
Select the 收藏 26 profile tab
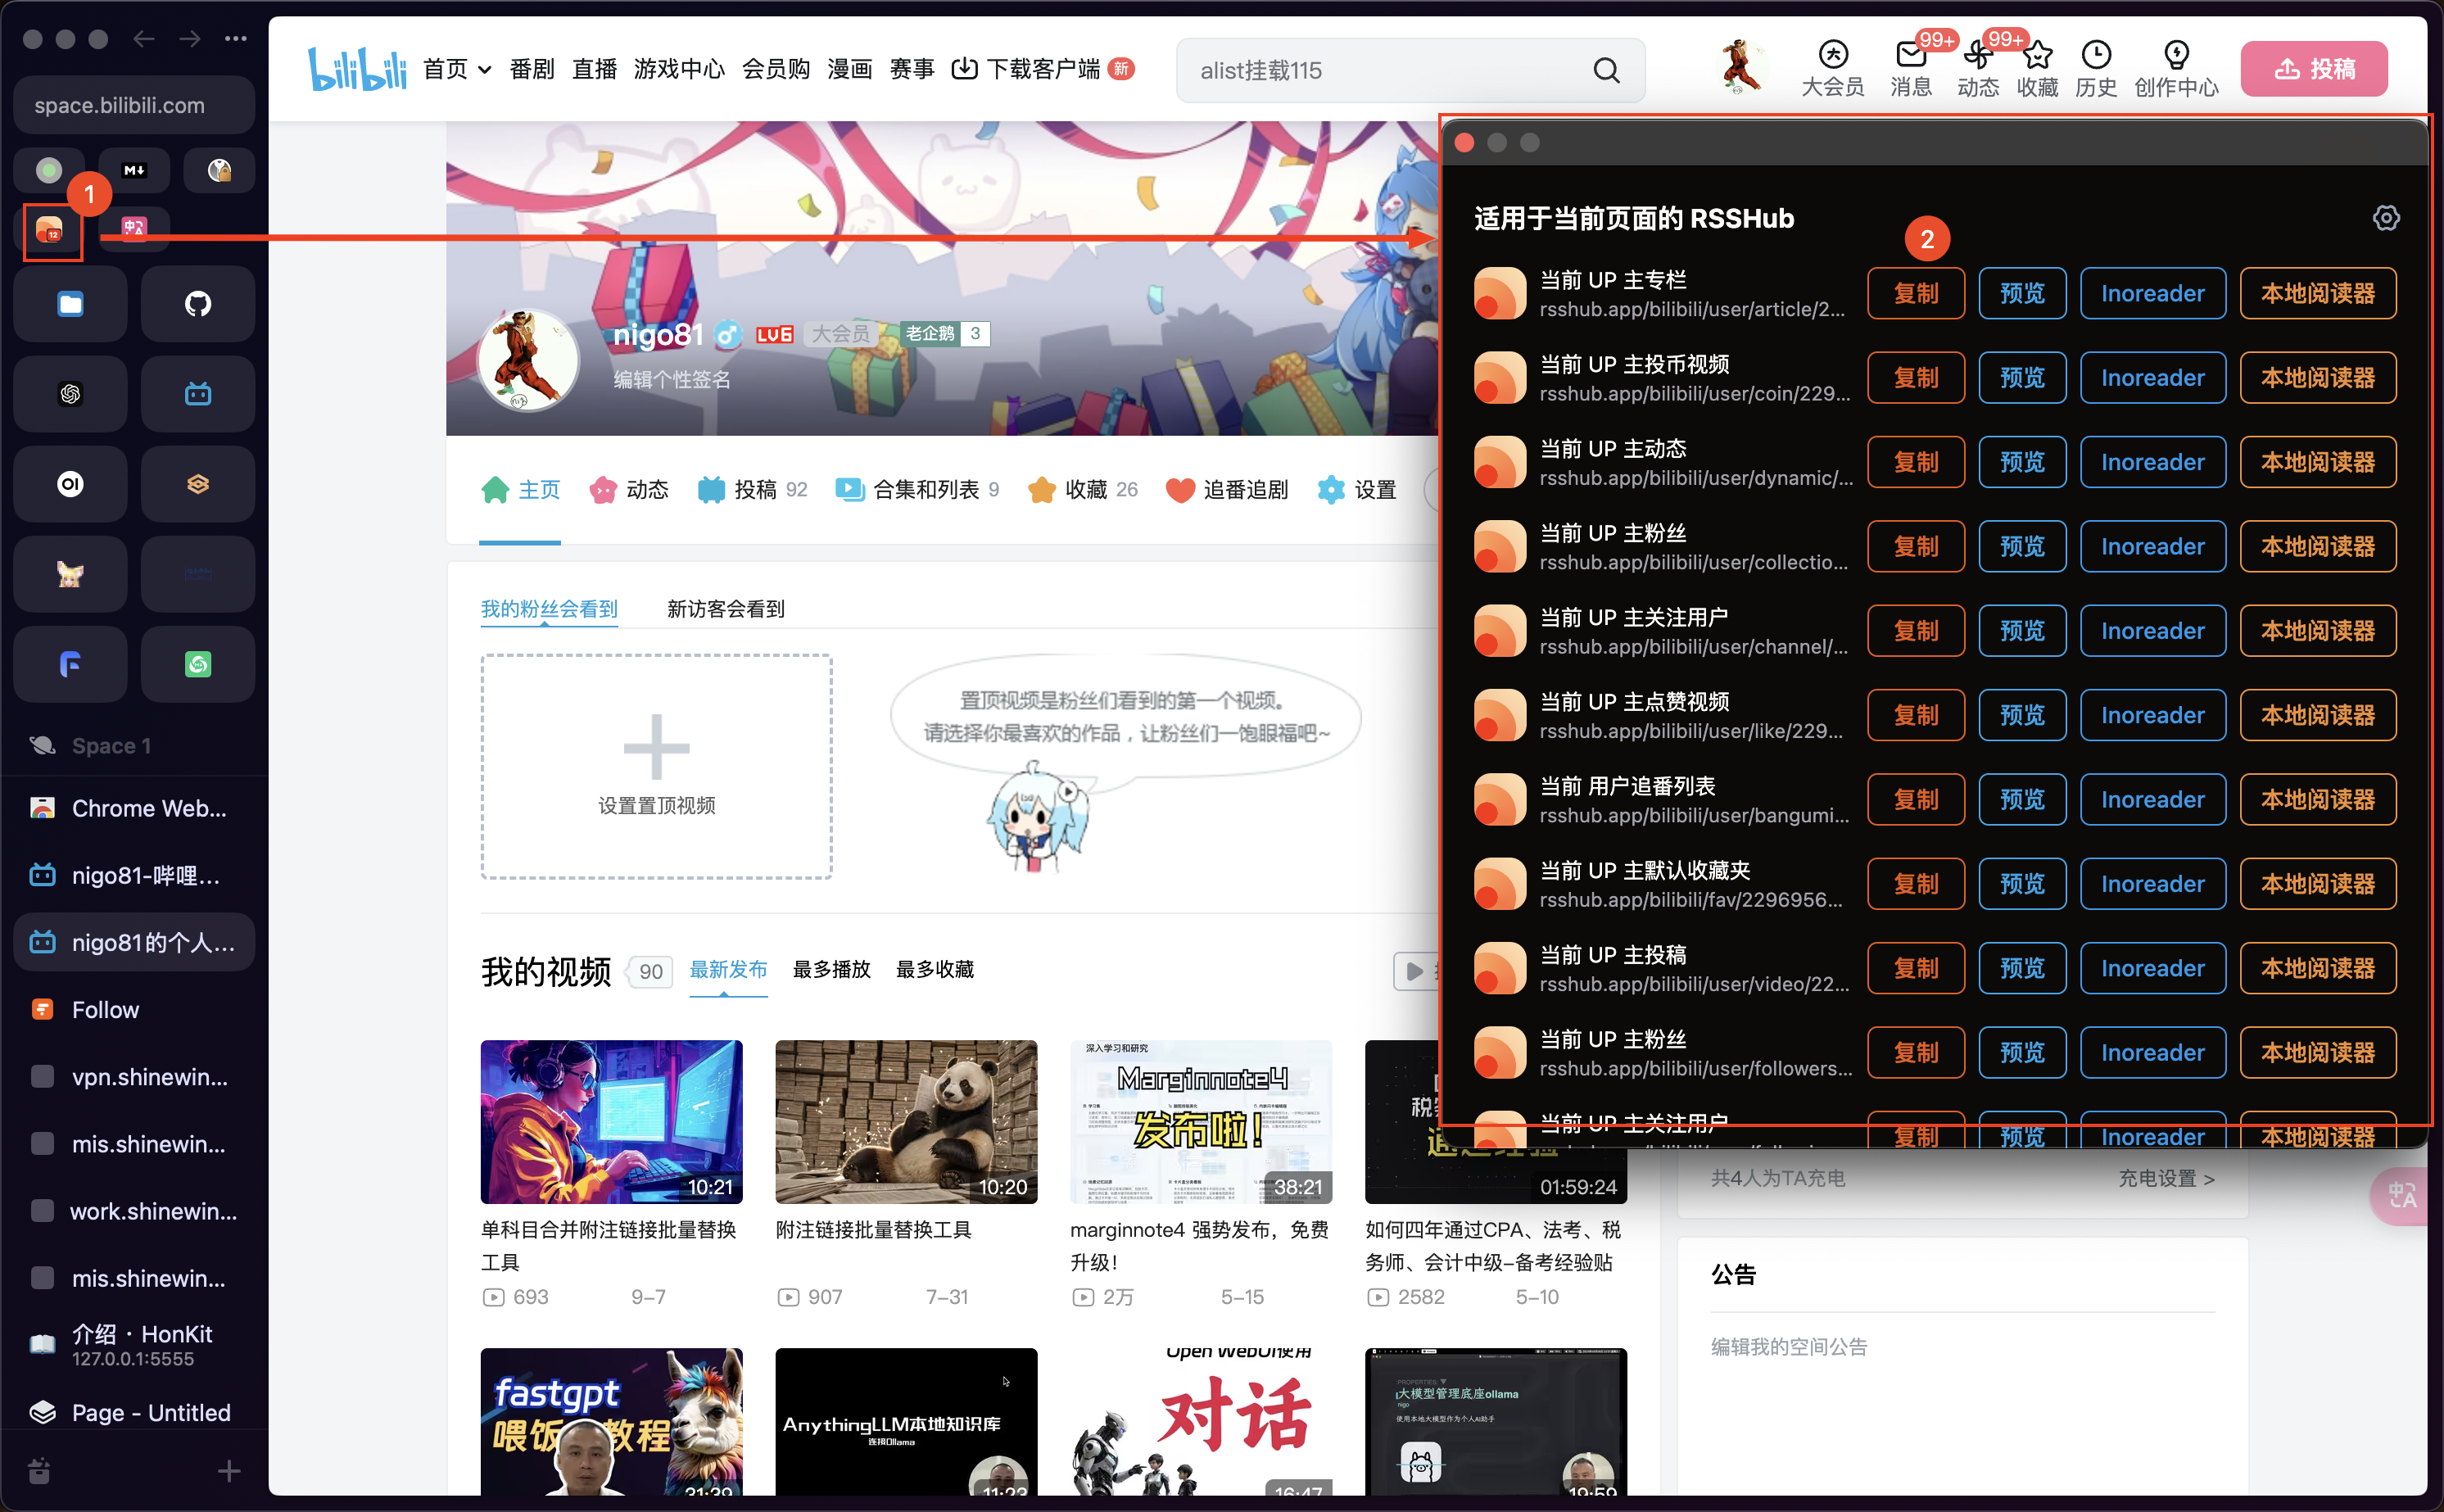(x=1083, y=489)
